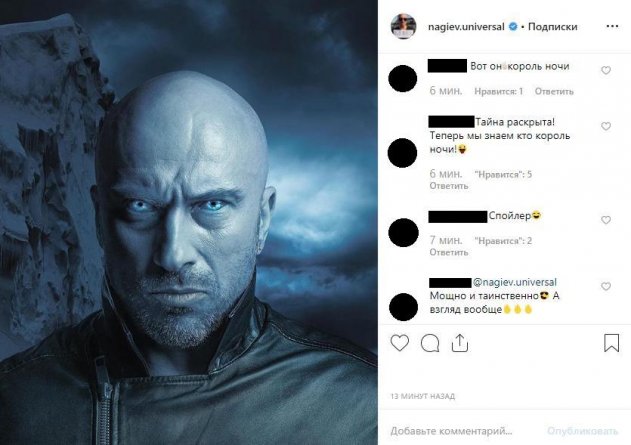
Task: Like the post with the heart icon
Action: tap(400, 344)
